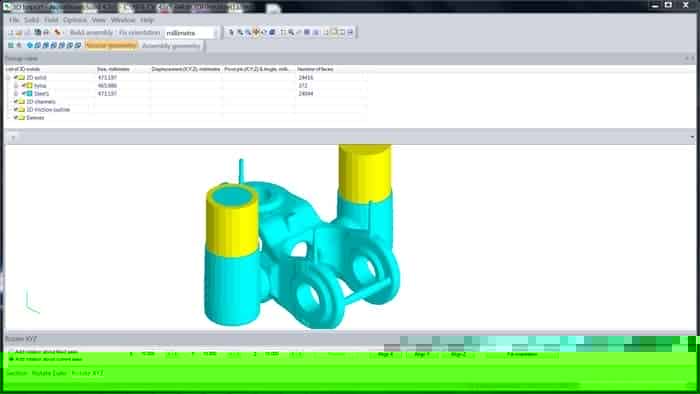
Task: Select the highlighted orange geometry tab
Action: 111,46
